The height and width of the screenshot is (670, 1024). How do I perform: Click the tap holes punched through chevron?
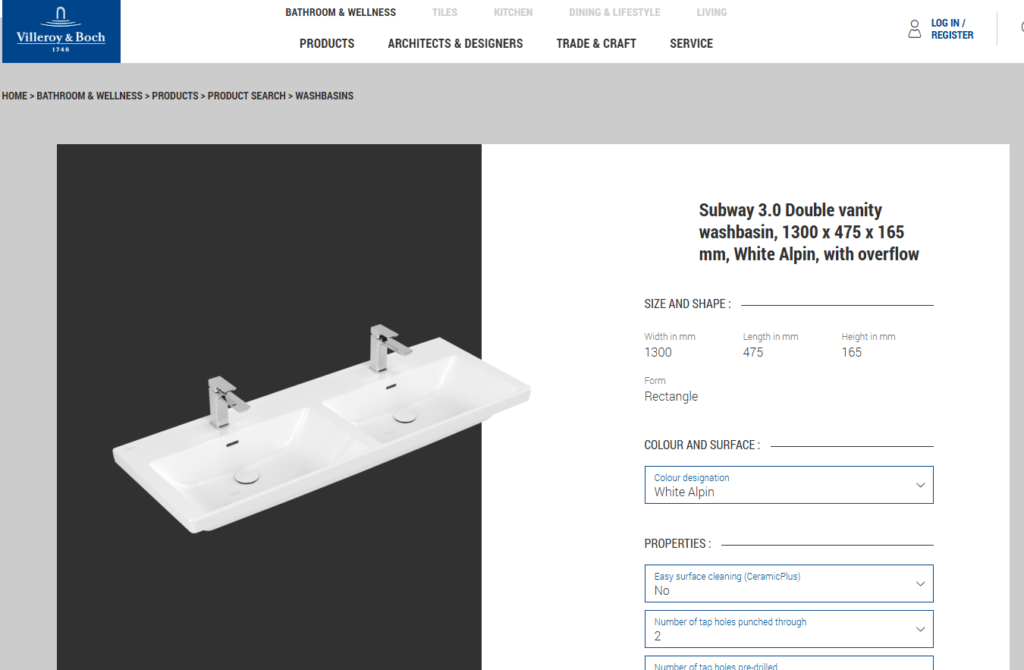click(x=920, y=630)
